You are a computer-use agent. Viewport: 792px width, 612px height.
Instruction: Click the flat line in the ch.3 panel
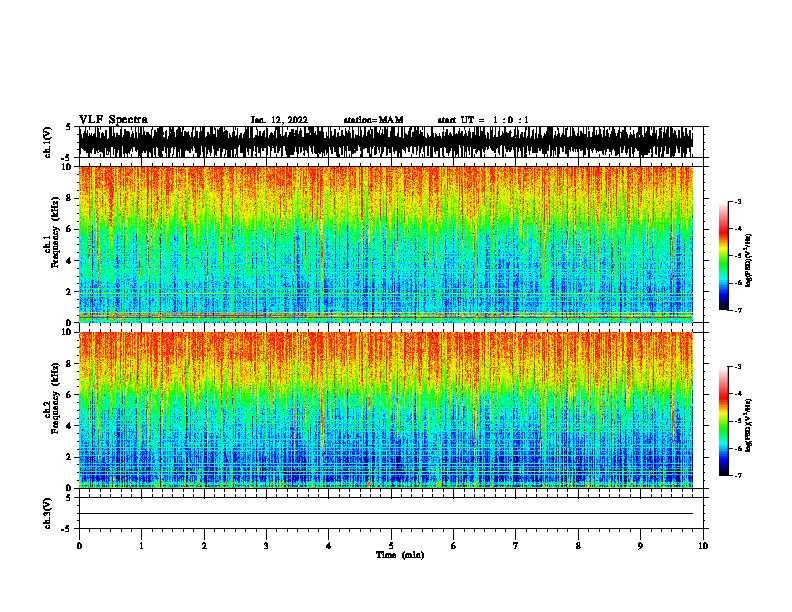386,514
